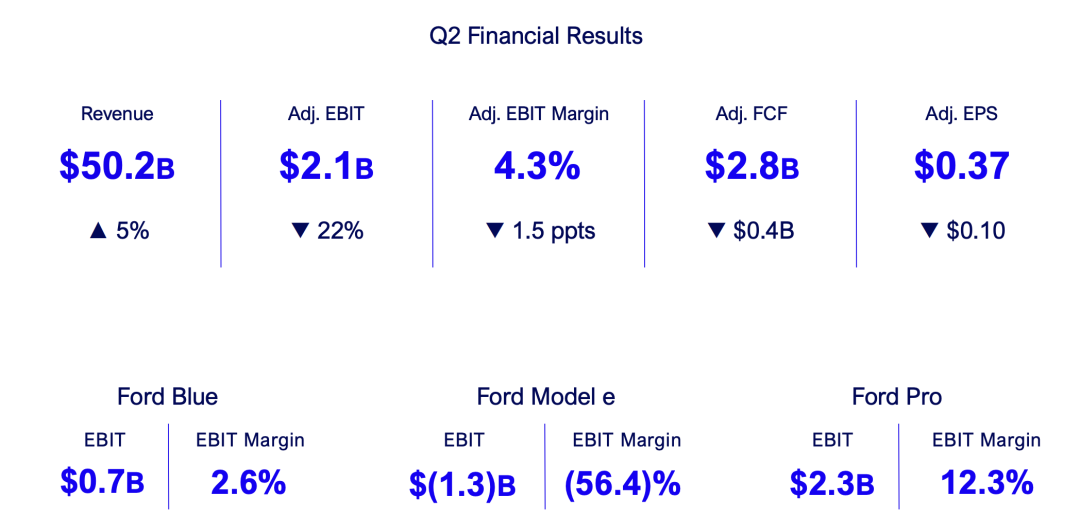Click the down triangle beside 1.5 ppts
The height and width of the screenshot is (531, 1080).
coord(493,231)
